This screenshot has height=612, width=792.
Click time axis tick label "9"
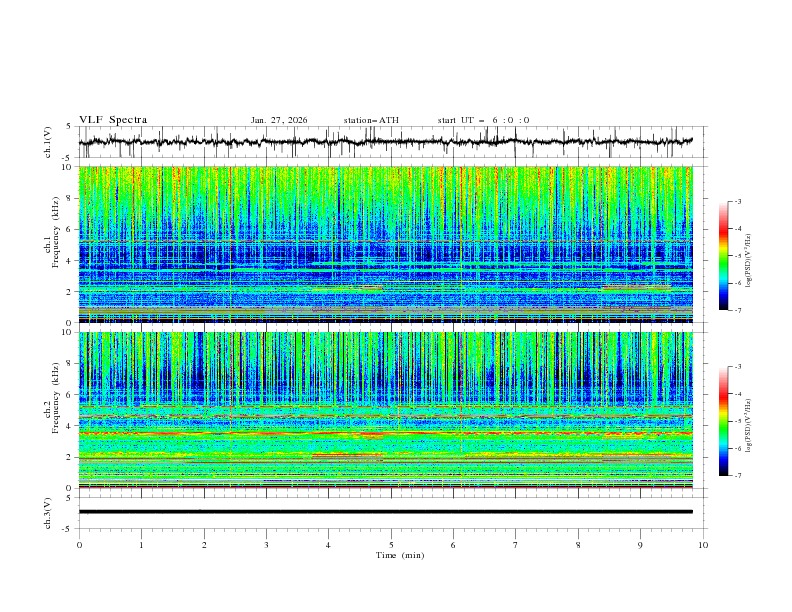tap(640, 545)
